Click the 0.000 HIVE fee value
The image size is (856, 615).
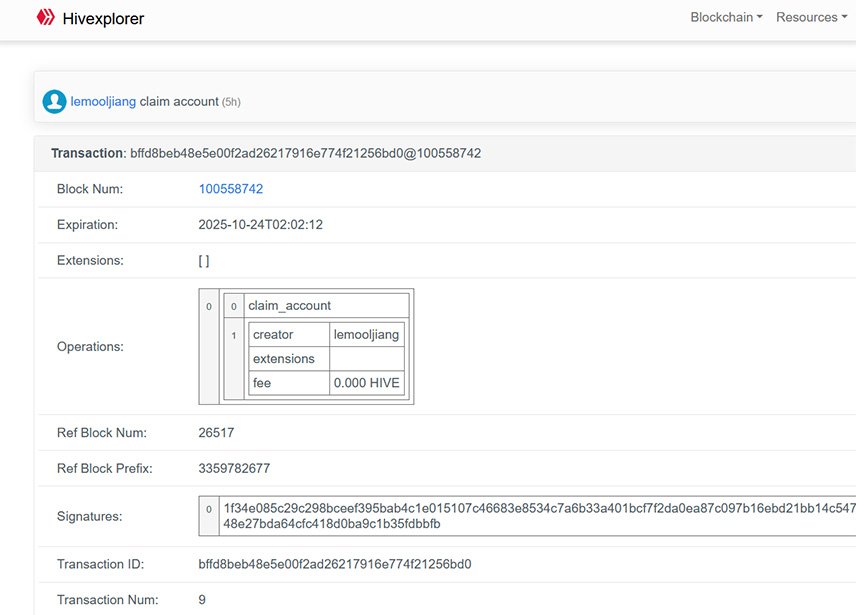coord(366,383)
